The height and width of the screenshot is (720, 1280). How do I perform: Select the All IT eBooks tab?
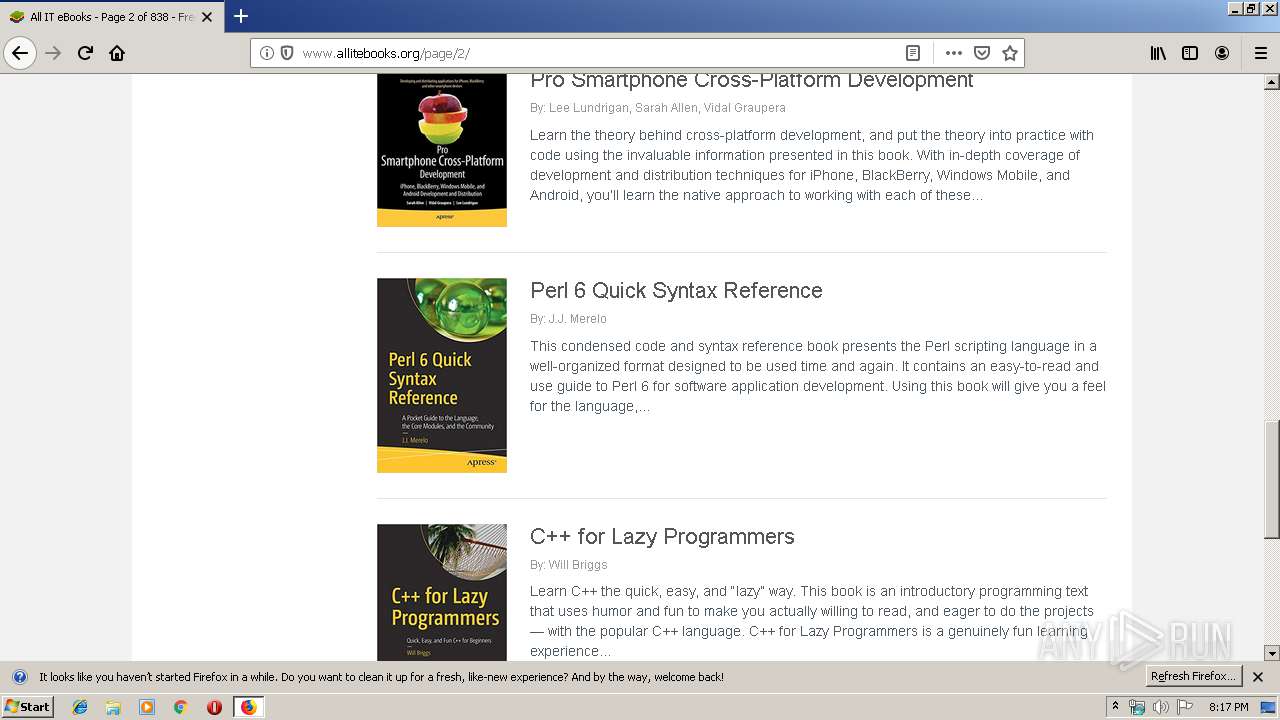(x=111, y=17)
